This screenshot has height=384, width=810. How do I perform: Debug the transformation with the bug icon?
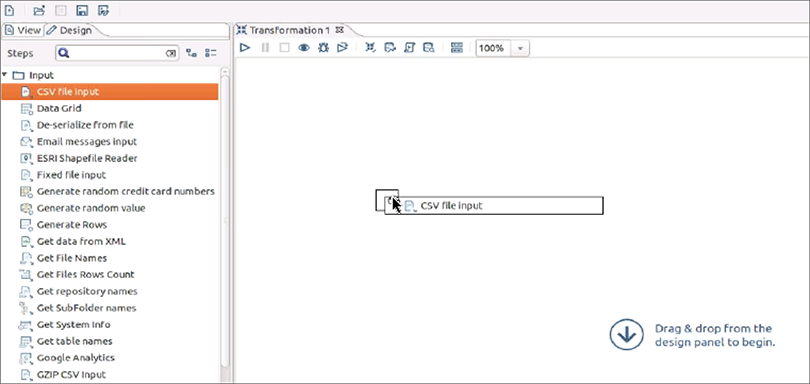(x=323, y=48)
